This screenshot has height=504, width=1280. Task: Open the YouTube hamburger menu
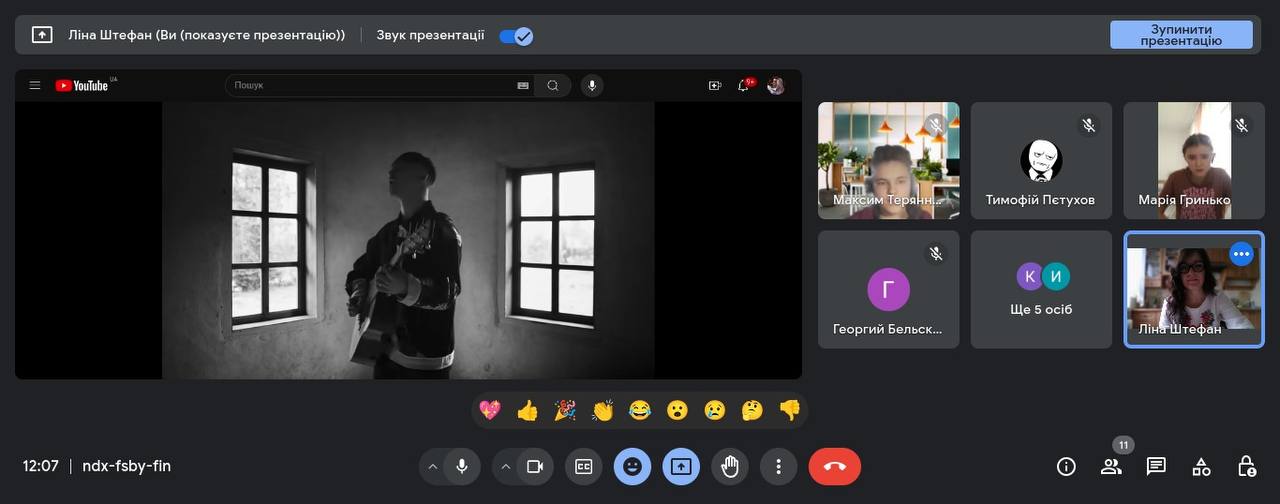(x=35, y=86)
